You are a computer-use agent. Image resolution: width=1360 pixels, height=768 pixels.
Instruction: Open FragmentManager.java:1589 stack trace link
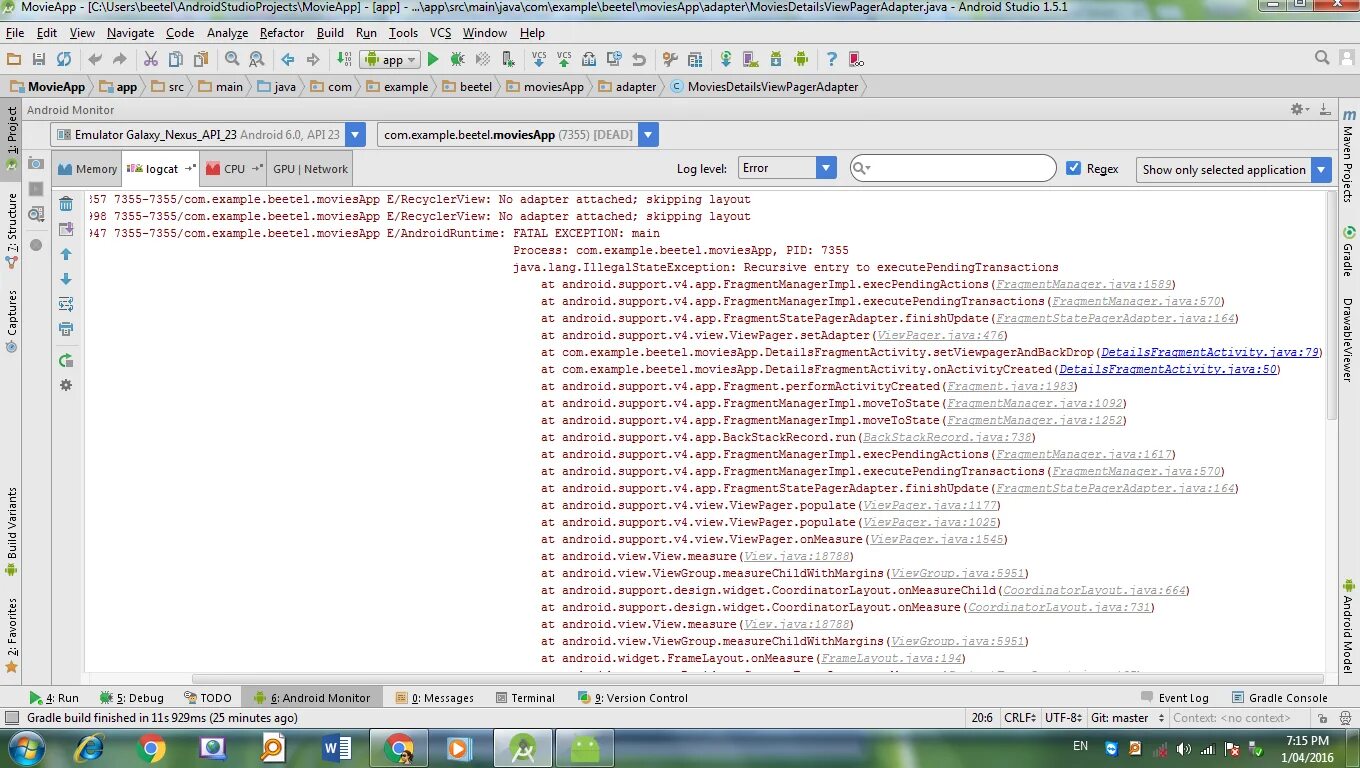(1084, 284)
